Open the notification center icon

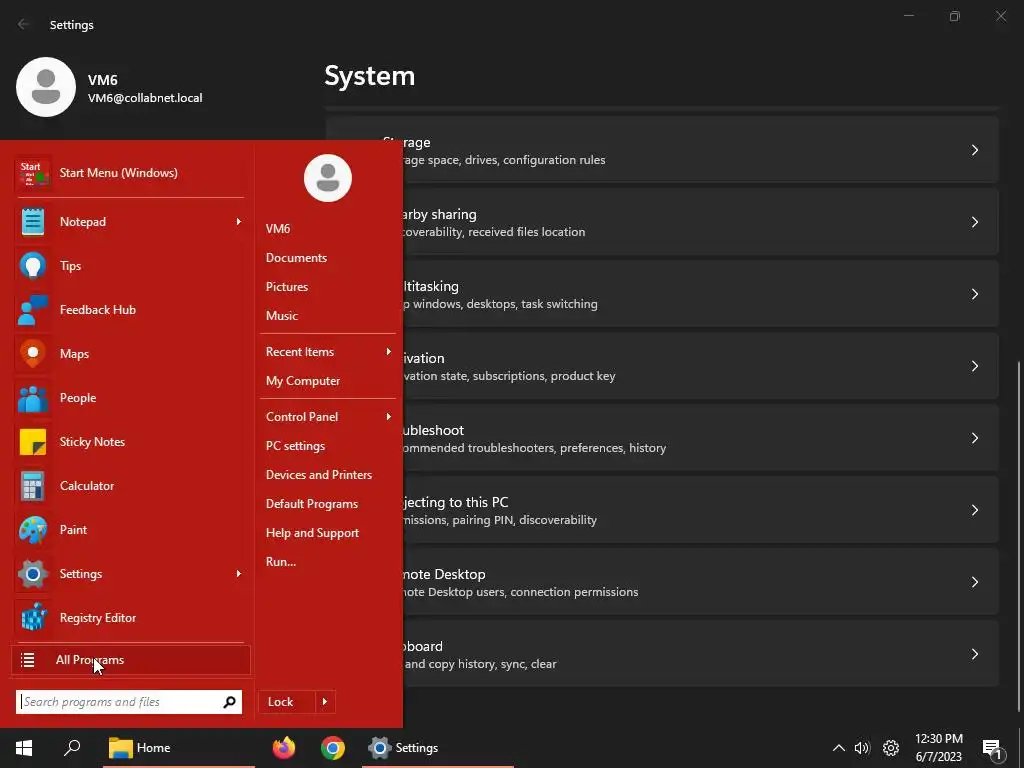993,750
